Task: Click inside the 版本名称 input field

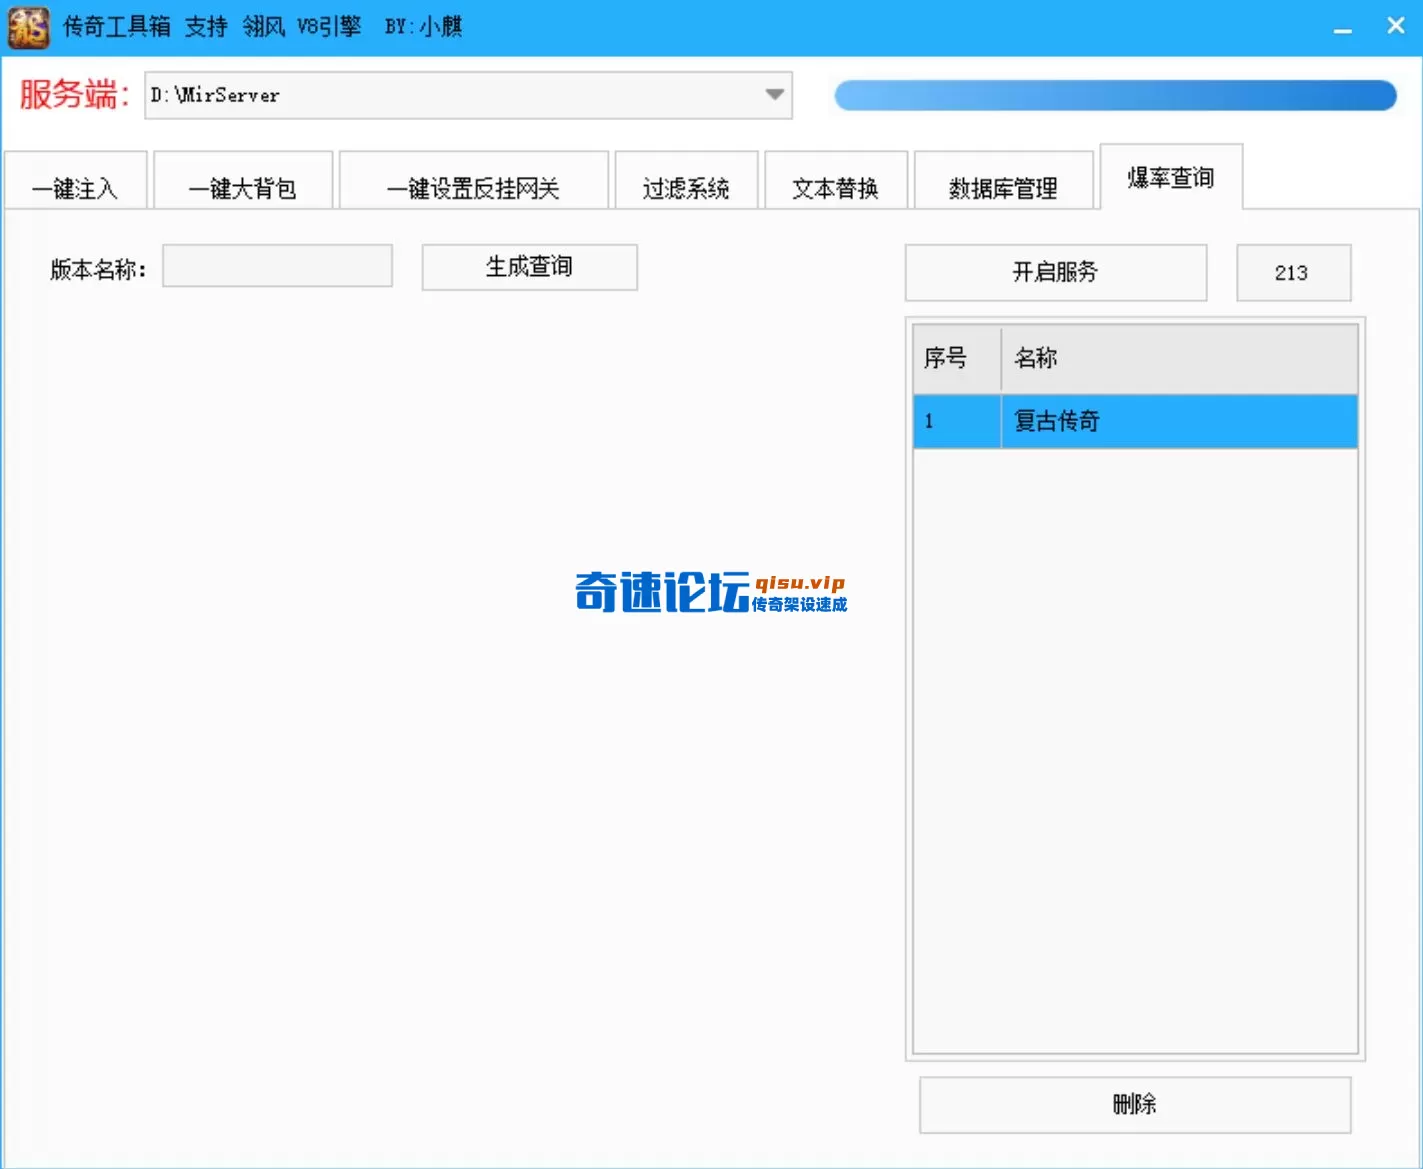Action: point(277,265)
